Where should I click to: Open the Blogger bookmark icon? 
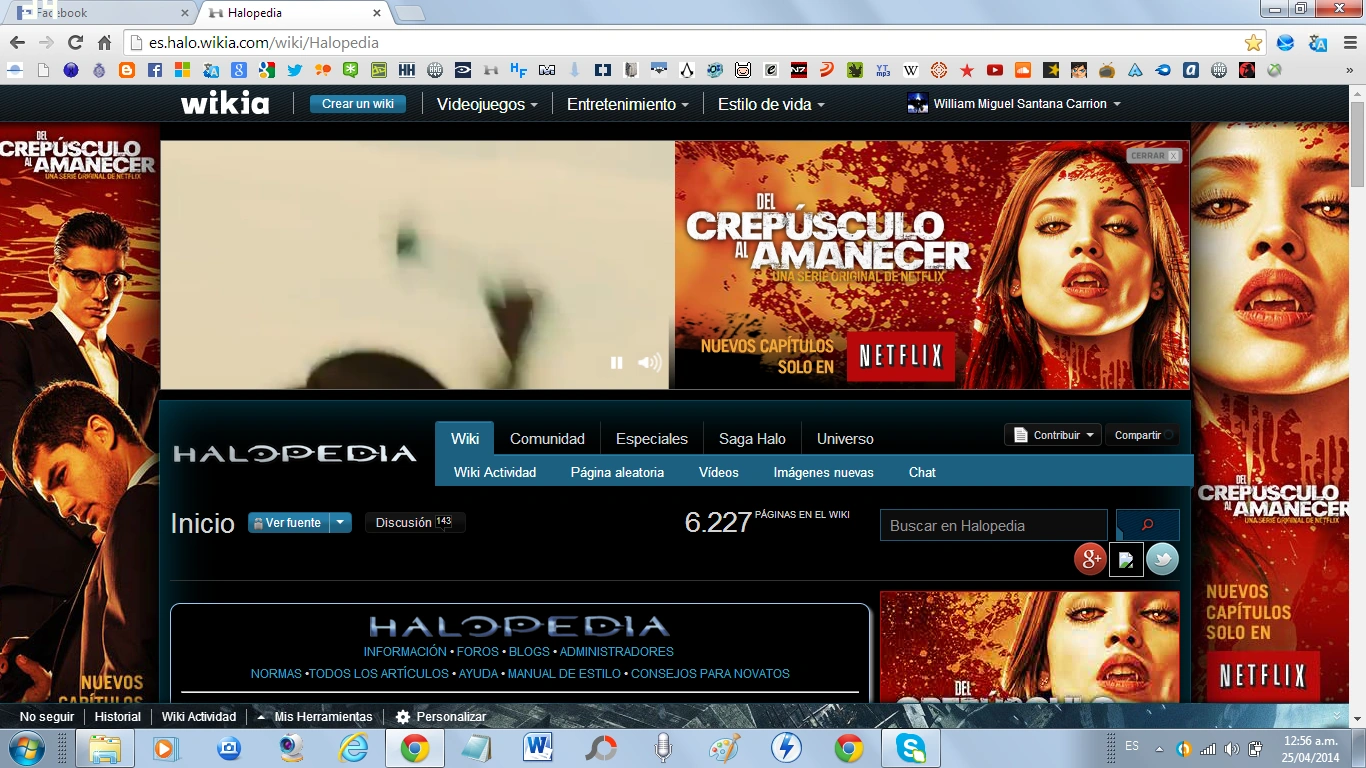[x=126, y=70]
